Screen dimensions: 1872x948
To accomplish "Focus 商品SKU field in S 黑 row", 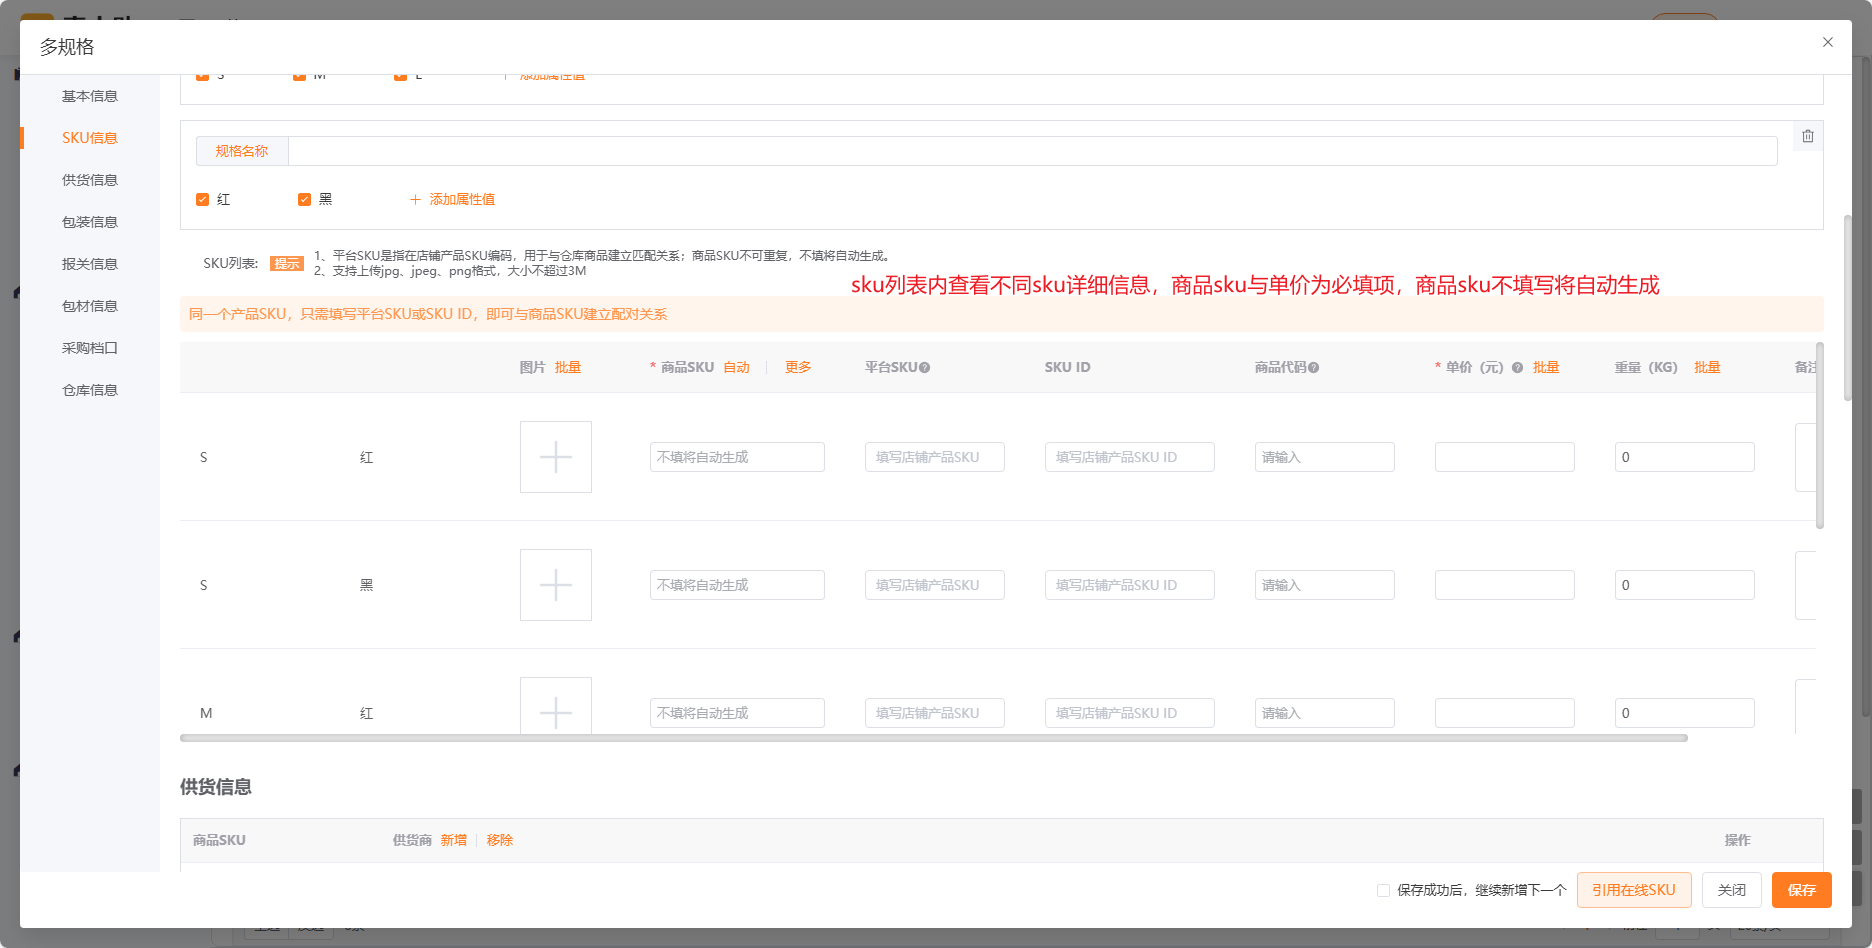I will 737,585.
